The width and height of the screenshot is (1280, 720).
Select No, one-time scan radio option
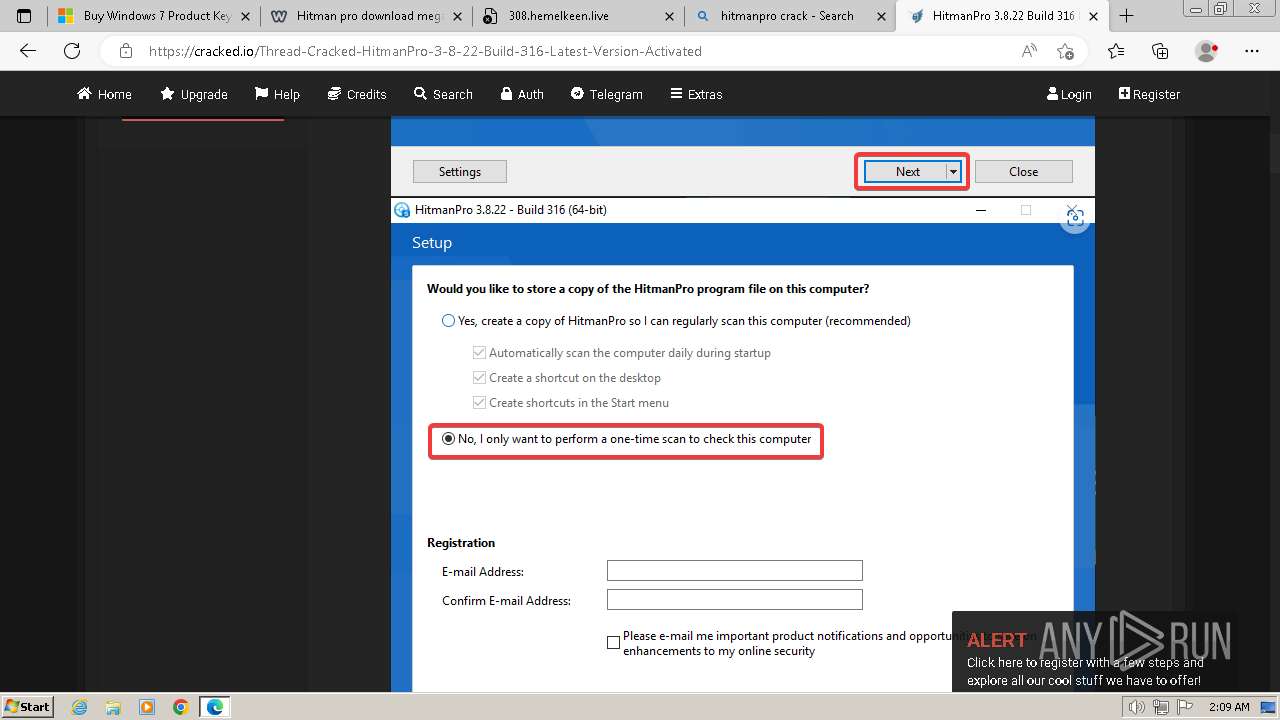click(x=448, y=439)
